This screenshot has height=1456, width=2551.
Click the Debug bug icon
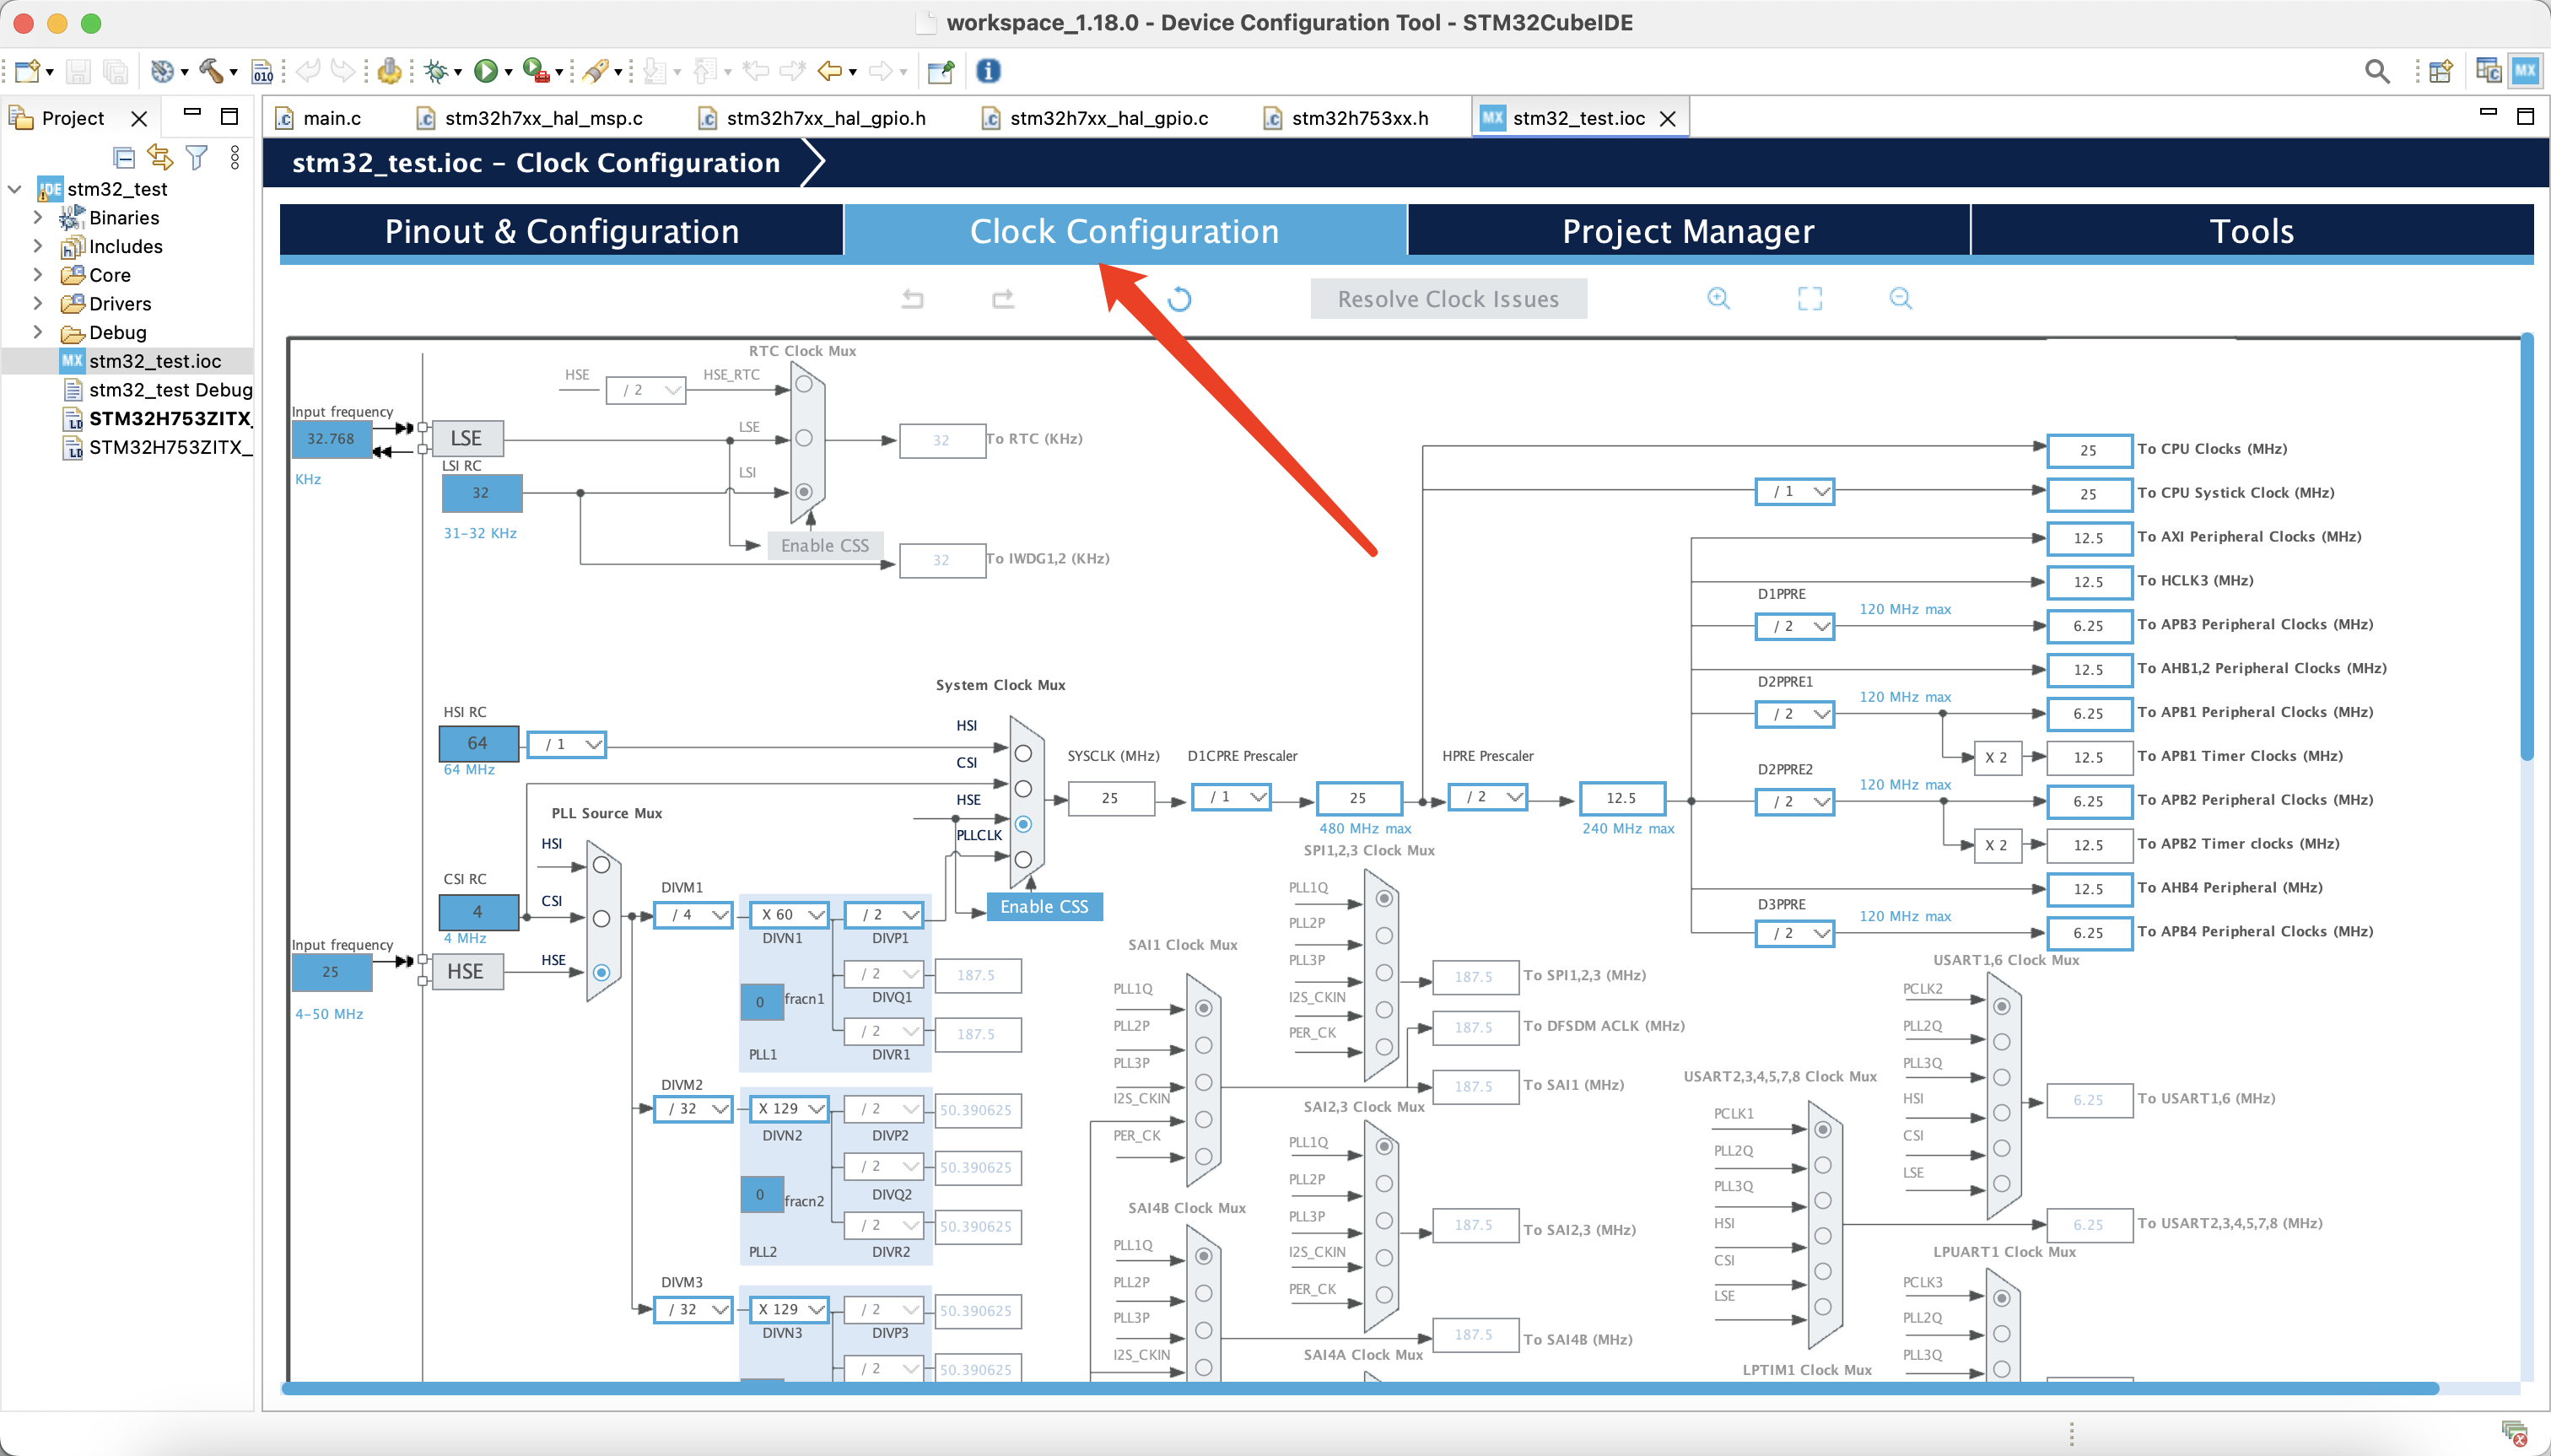tap(436, 71)
